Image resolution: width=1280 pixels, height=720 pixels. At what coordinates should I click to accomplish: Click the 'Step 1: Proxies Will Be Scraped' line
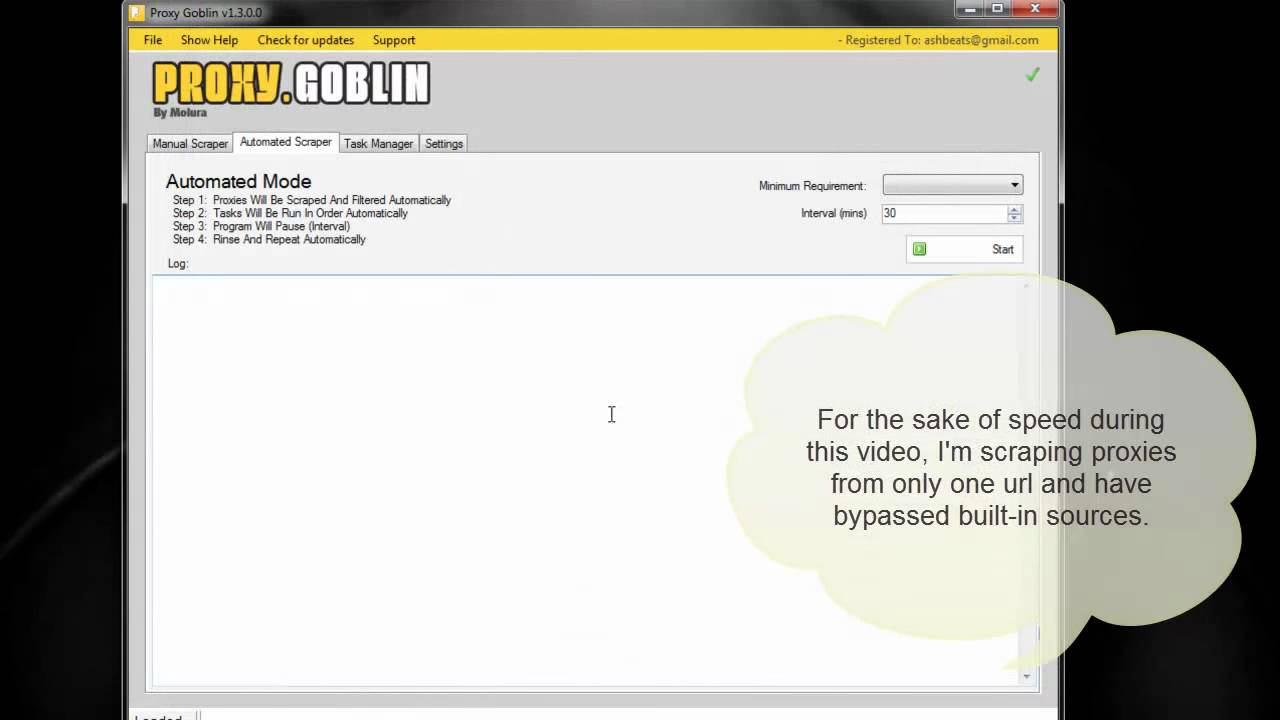(312, 200)
